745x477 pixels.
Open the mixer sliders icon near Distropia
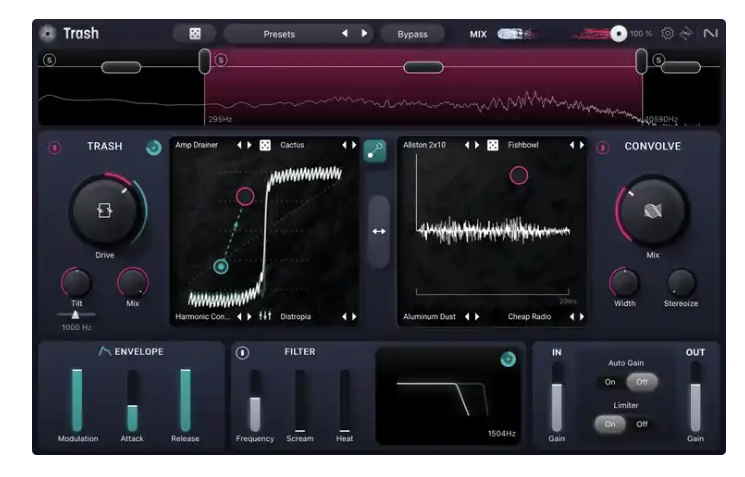[x=265, y=315]
